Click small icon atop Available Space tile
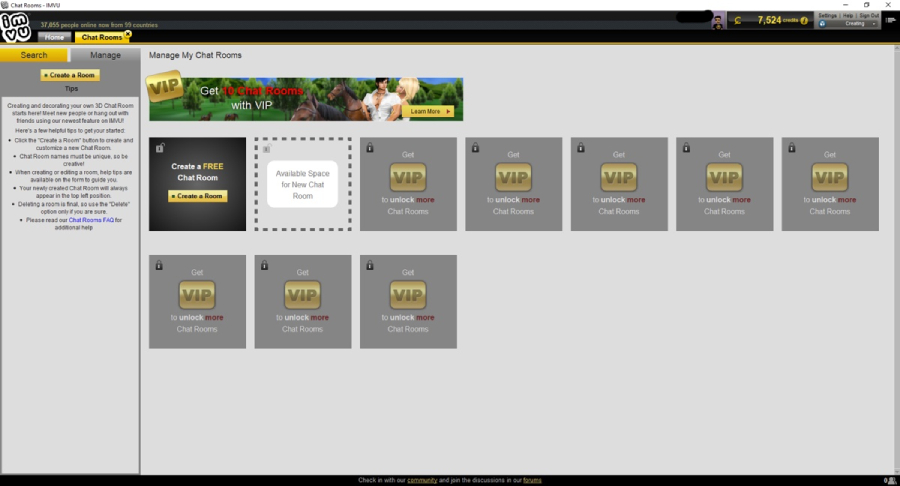Image resolution: width=900 pixels, height=486 pixels. point(266,149)
